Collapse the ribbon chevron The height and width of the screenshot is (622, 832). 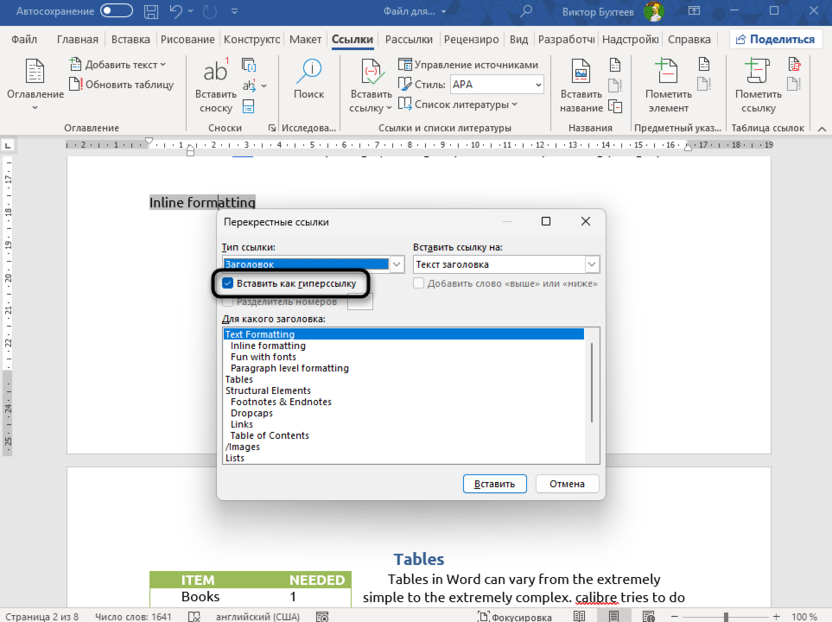822,128
